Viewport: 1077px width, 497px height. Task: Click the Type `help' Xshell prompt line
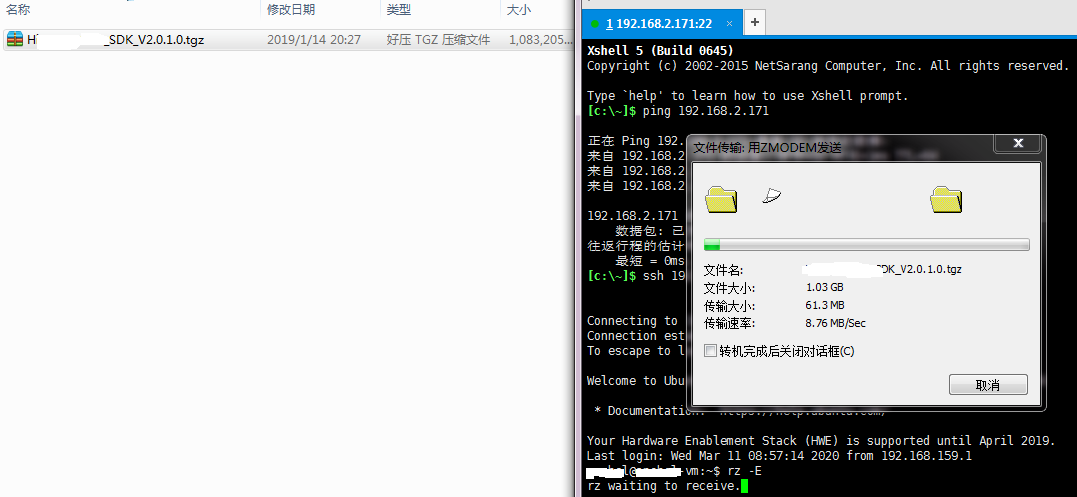click(x=747, y=96)
